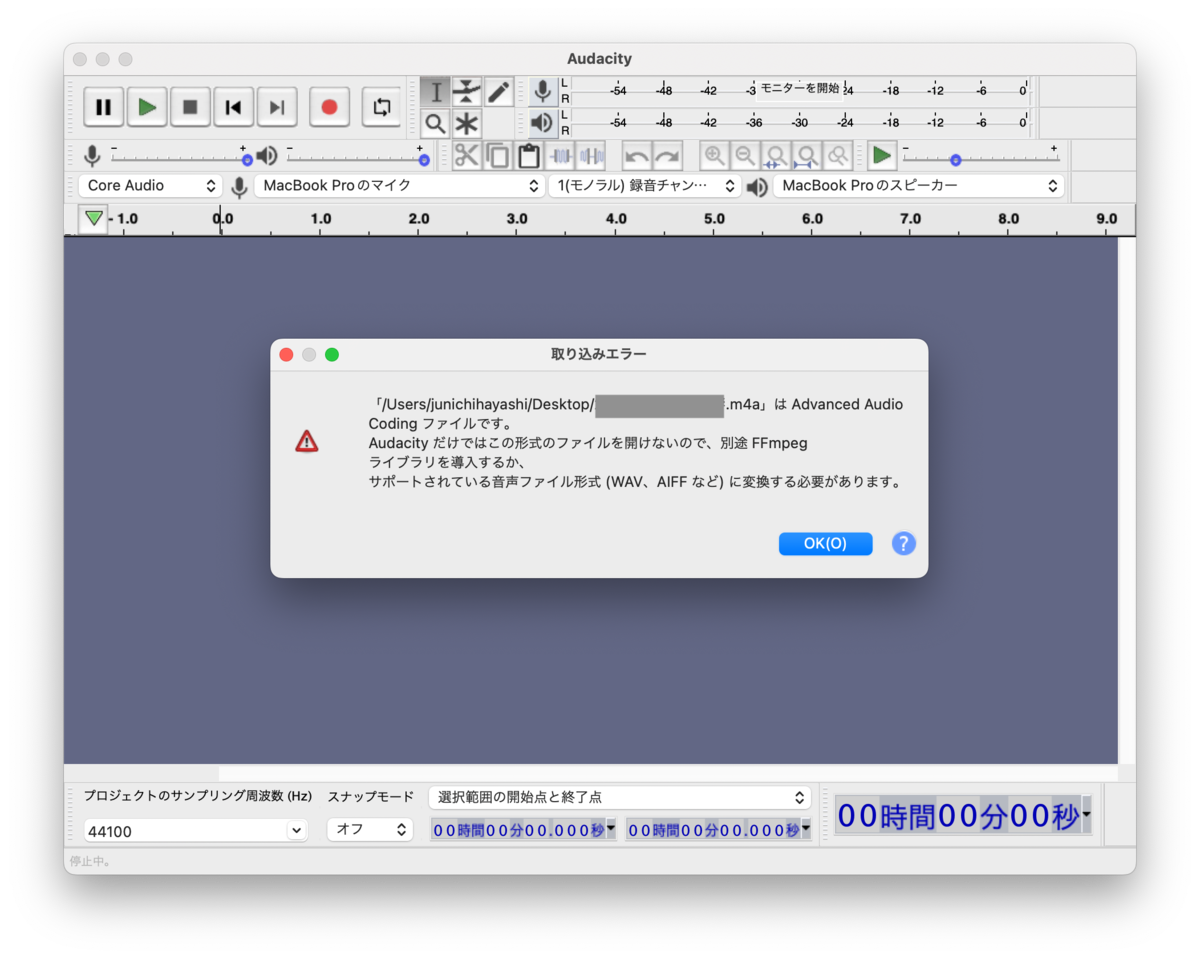This screenshot has width=1200, height=959.
Task: Open the playback meter speaker menu
Action: click(x=543, y=123)
